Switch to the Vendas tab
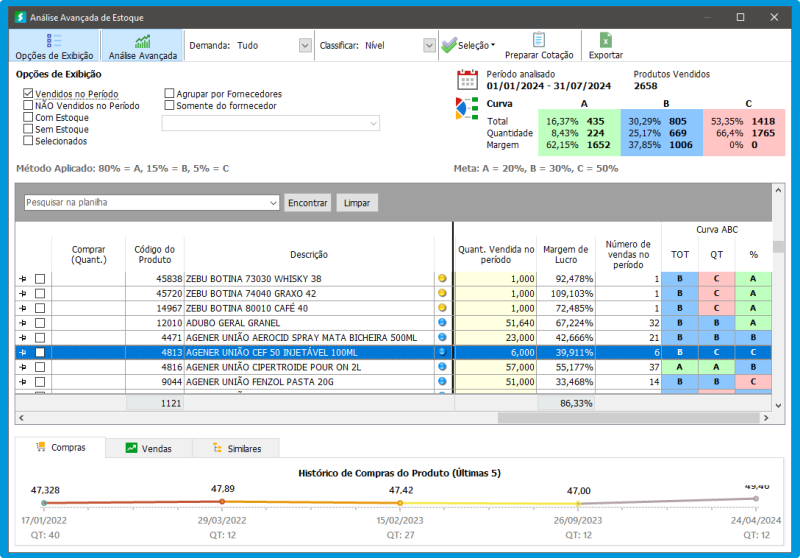The image size is (800, 558). [148, 448]
